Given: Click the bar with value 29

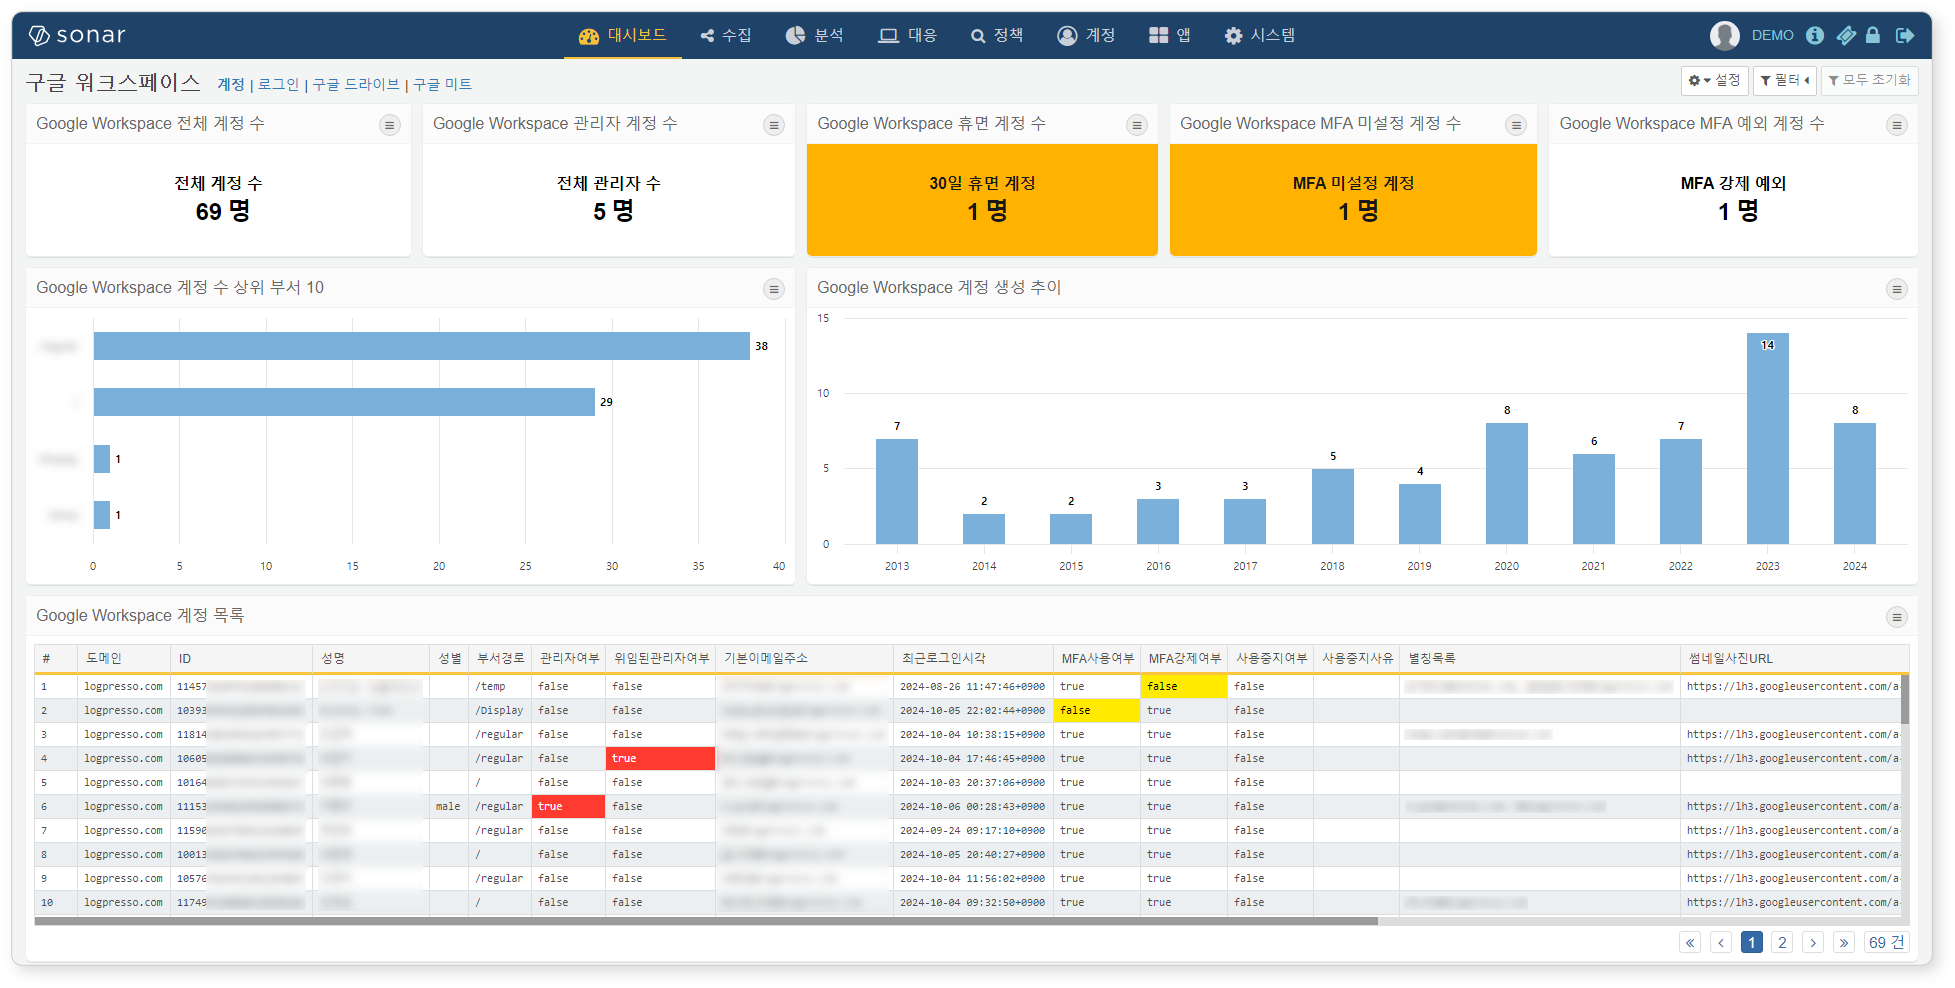Looking at the screenshot, I should 344,402.
